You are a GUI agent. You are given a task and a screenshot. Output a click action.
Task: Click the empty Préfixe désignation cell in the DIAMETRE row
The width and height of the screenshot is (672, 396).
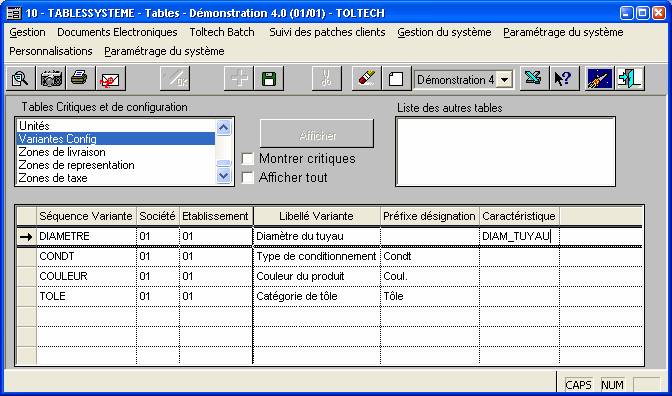tap(429, 236)
